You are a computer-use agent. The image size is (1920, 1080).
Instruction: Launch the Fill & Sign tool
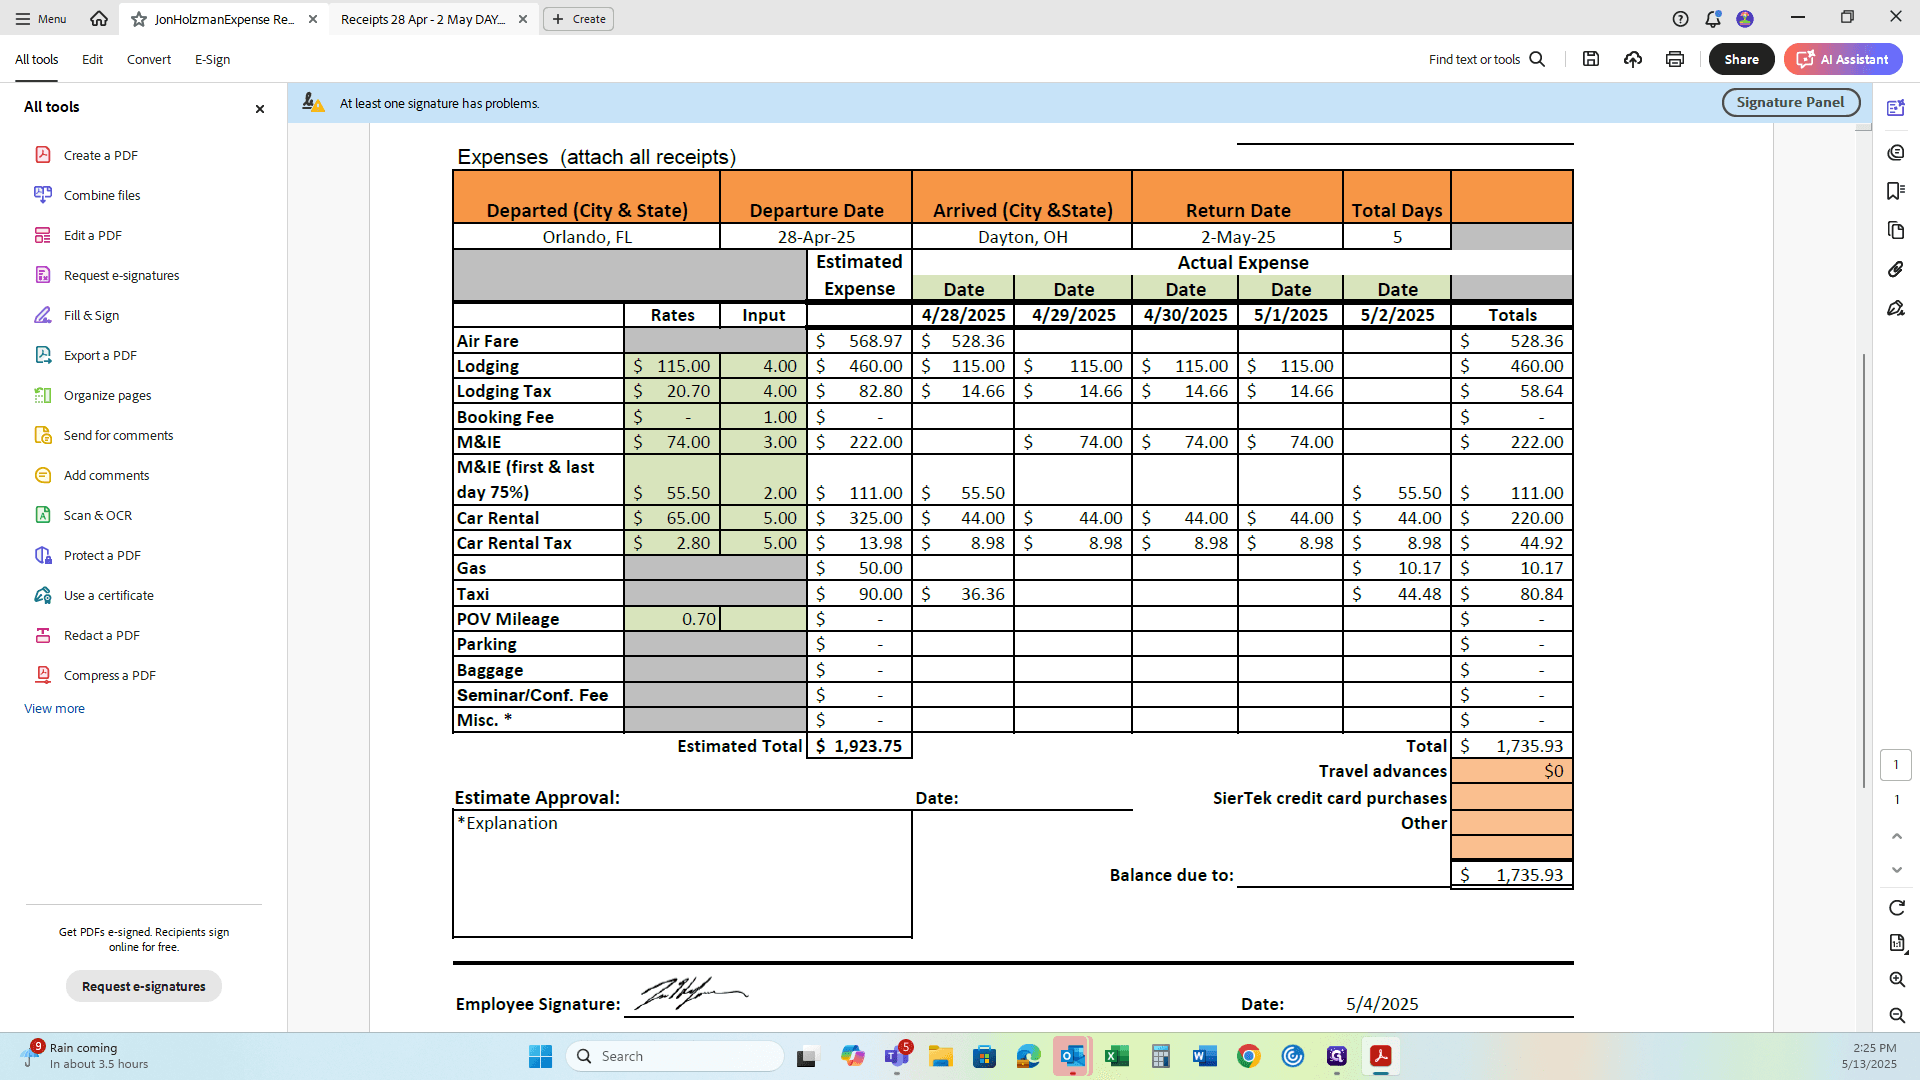click(x=91, y=315)
